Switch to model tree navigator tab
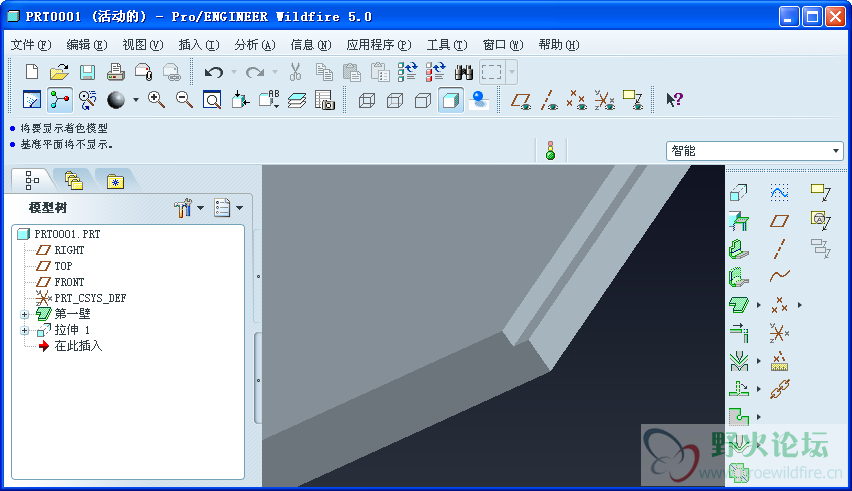852x491 pixels. 32,180
